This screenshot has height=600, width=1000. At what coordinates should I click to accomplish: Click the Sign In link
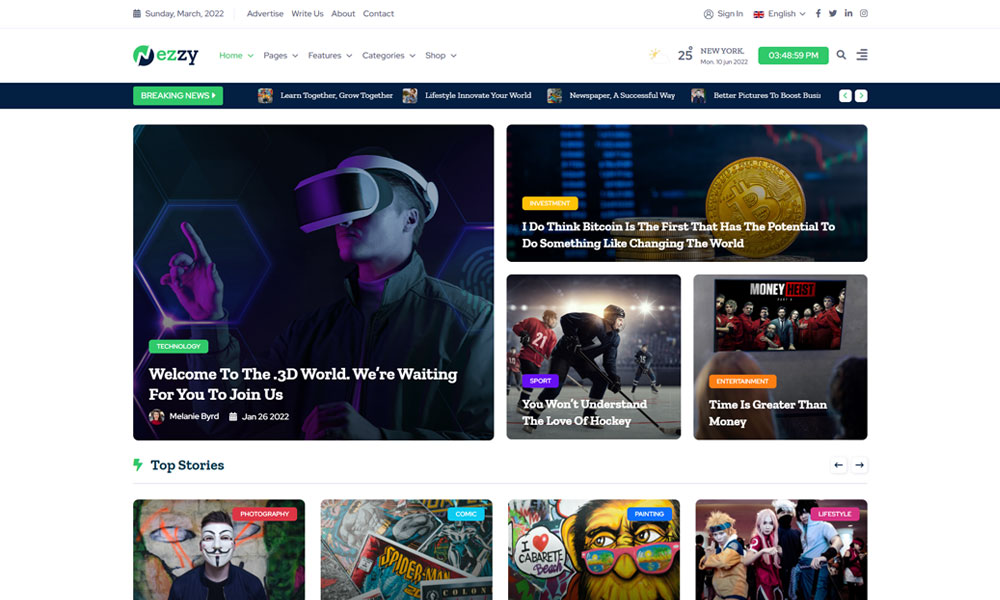(723, 14)
